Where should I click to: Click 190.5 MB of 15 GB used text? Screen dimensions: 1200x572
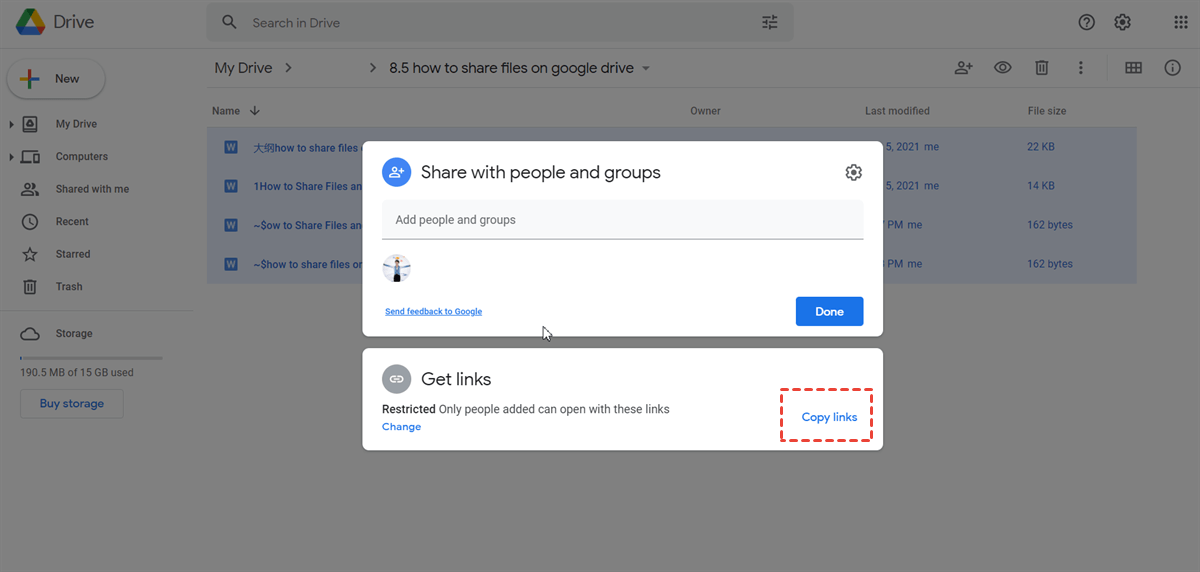(77, 373)
